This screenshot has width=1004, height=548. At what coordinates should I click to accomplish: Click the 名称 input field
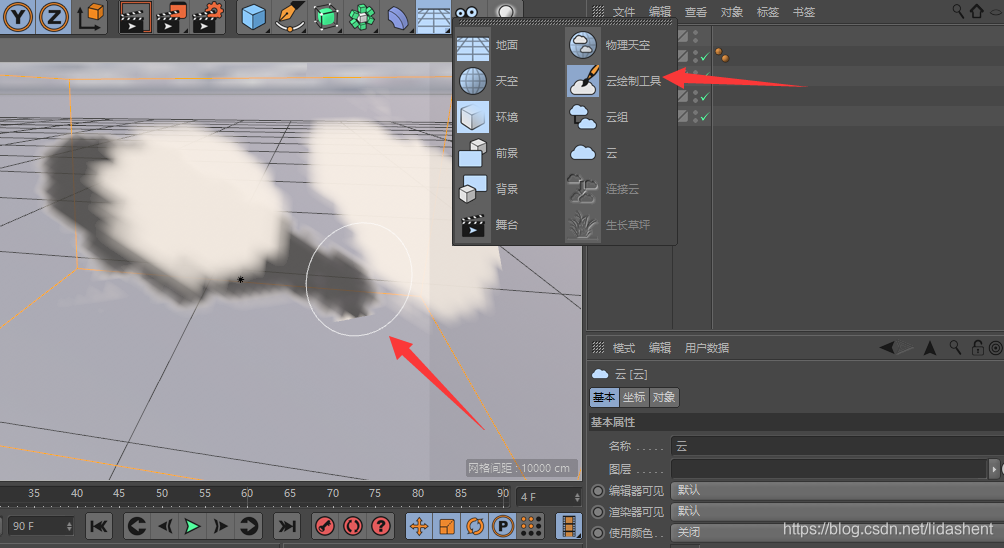tap(838, 446)
